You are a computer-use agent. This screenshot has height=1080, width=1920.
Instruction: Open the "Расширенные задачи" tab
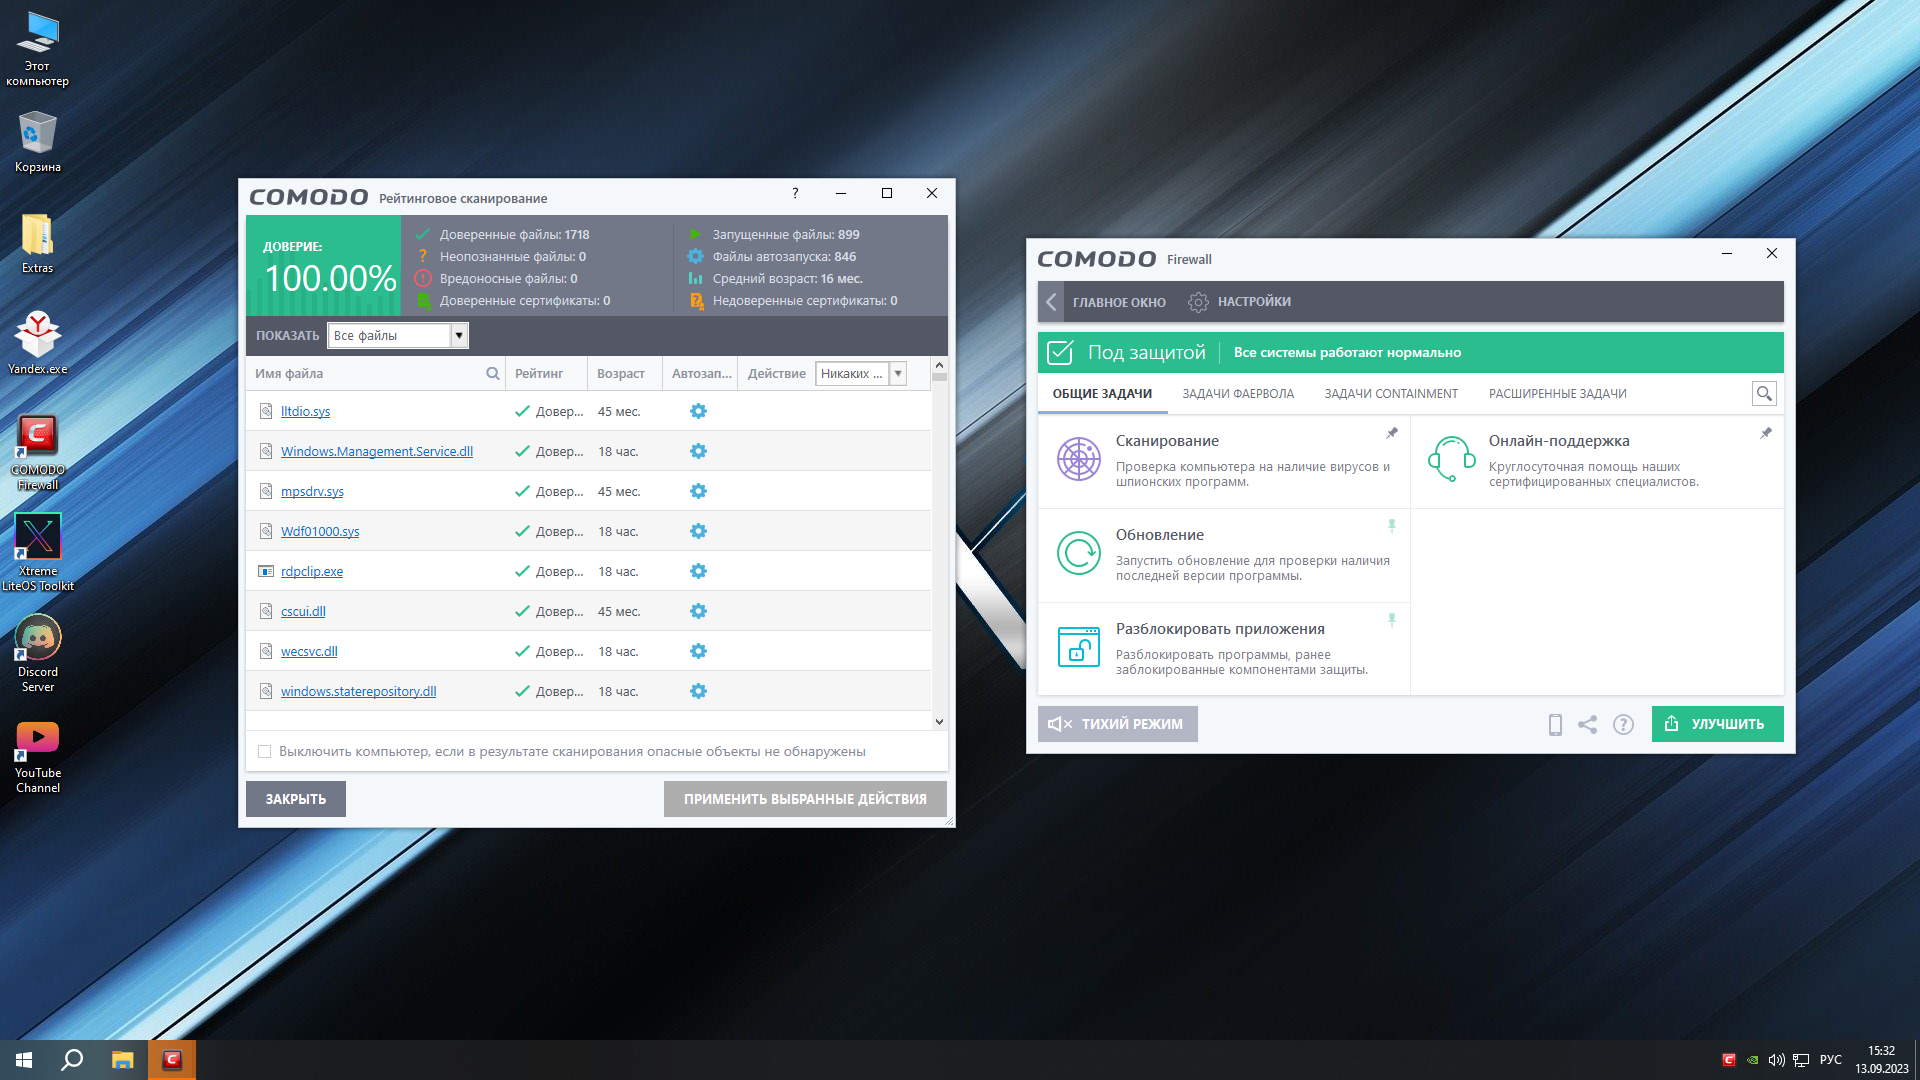[x=1557, y=394]
